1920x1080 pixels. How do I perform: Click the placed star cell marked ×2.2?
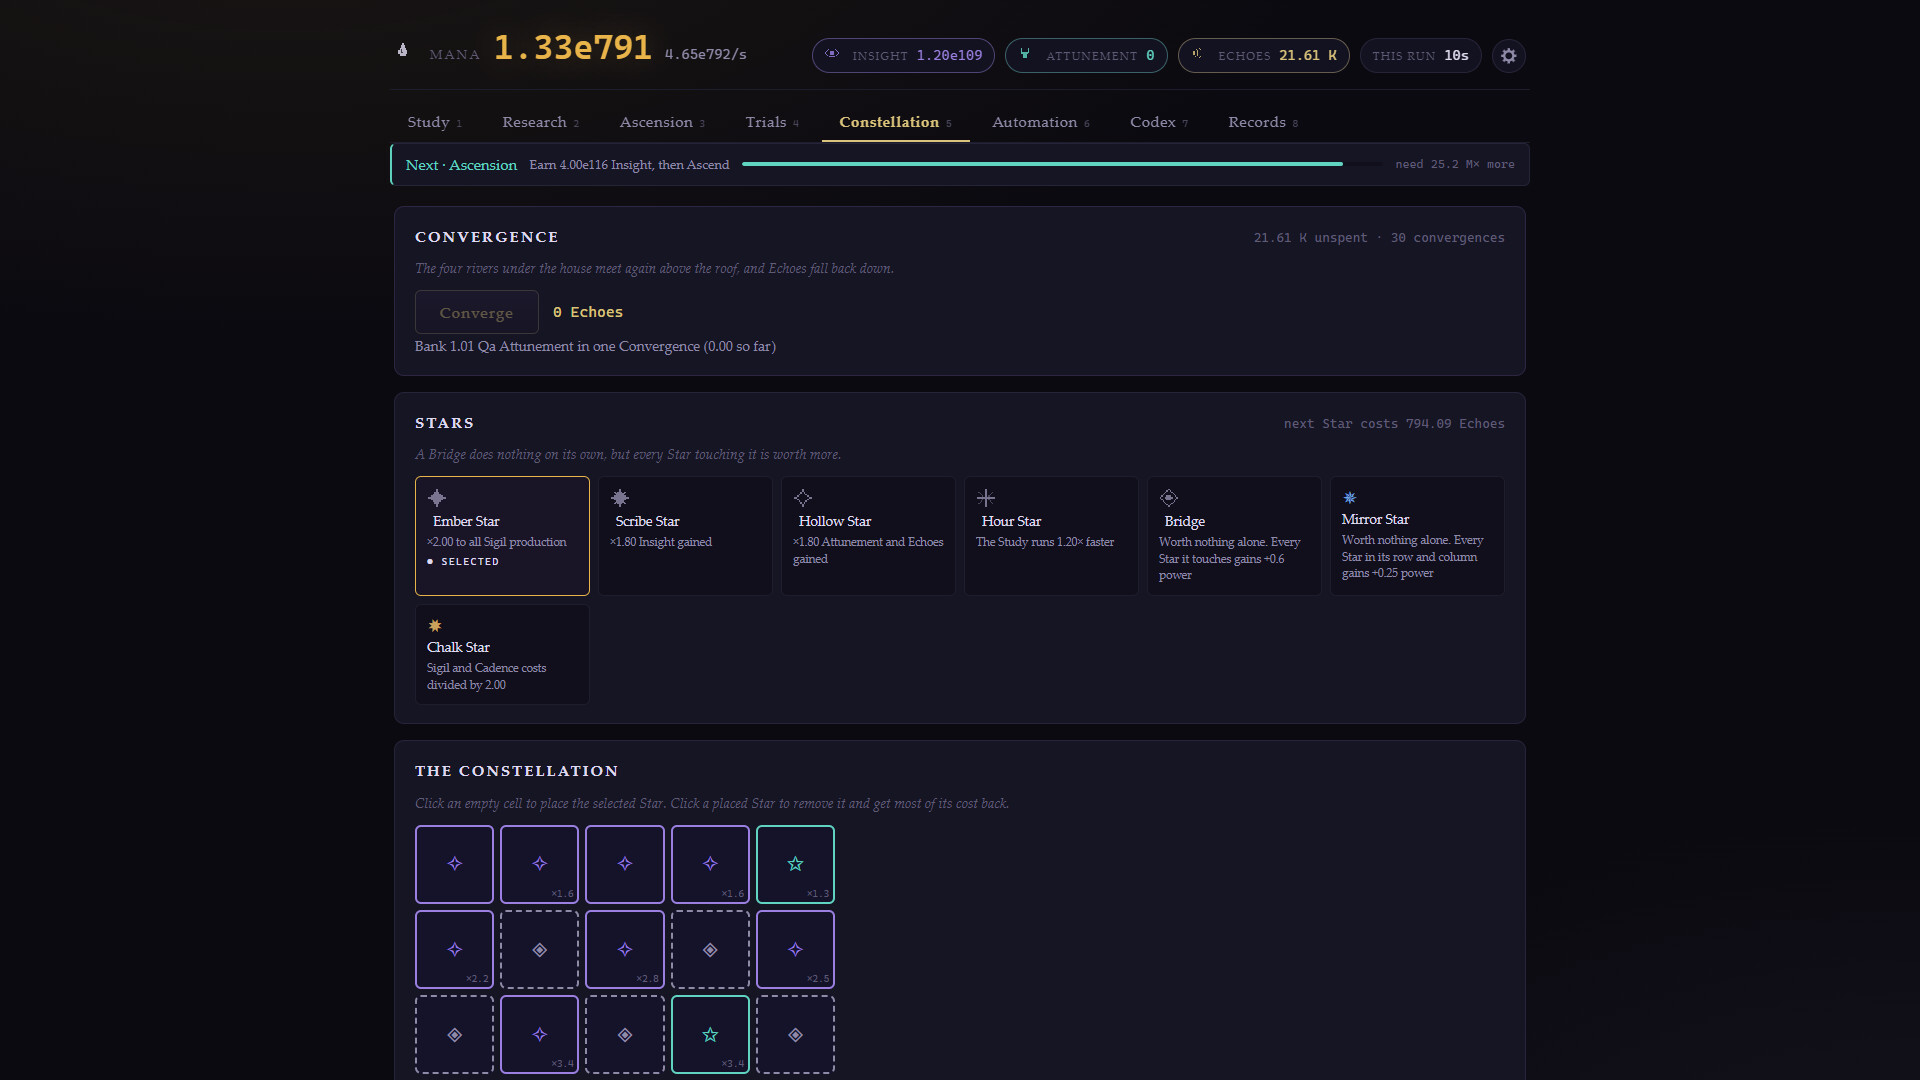[x=454, y=949]
